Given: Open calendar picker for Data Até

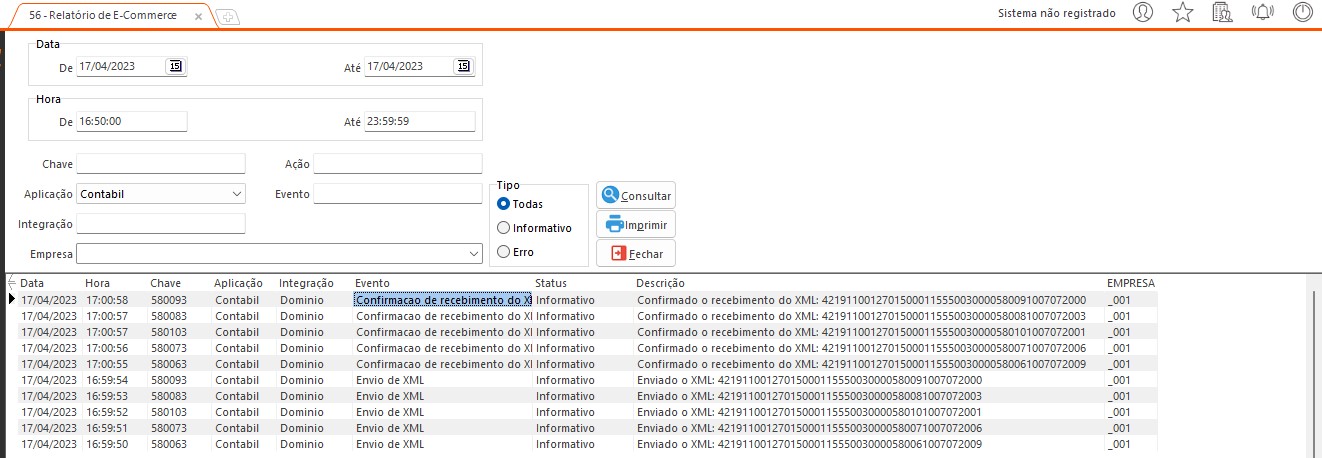Looking at the screenshot, I should pos(463,66).
